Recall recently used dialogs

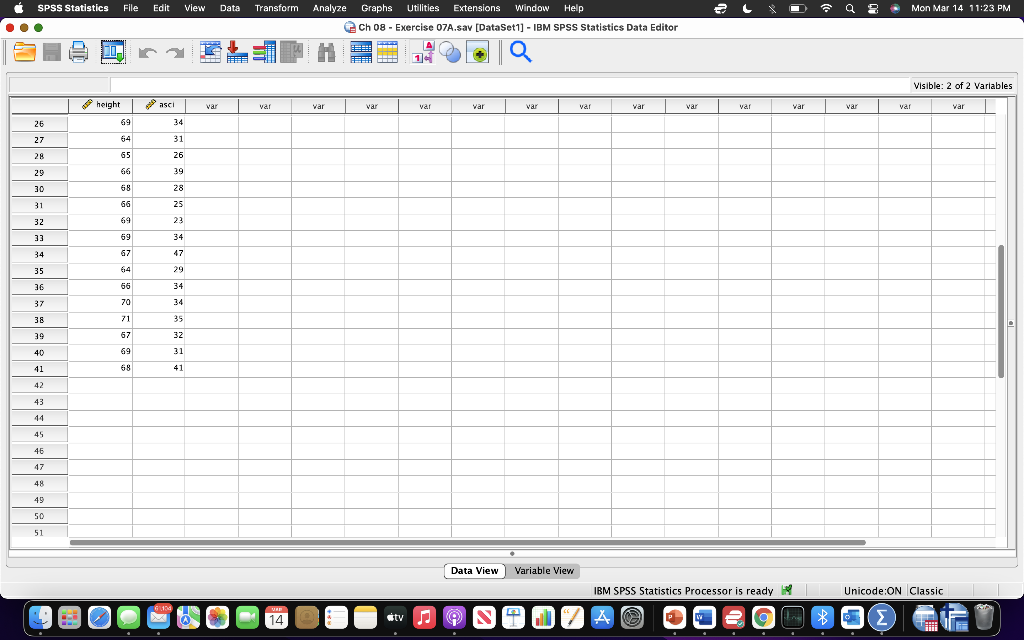click(x=112, y=52)
